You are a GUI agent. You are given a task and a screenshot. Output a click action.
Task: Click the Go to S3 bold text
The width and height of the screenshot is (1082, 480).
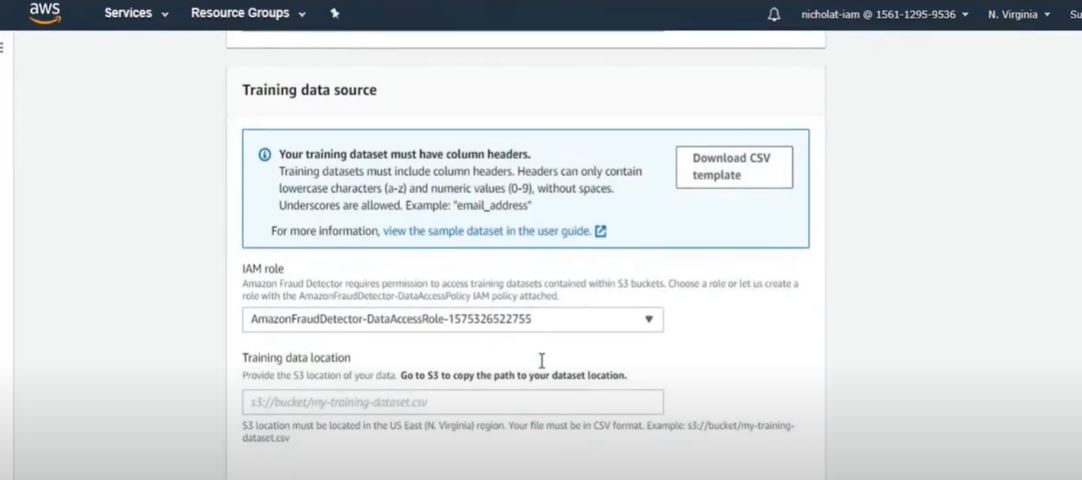point(421,376)
